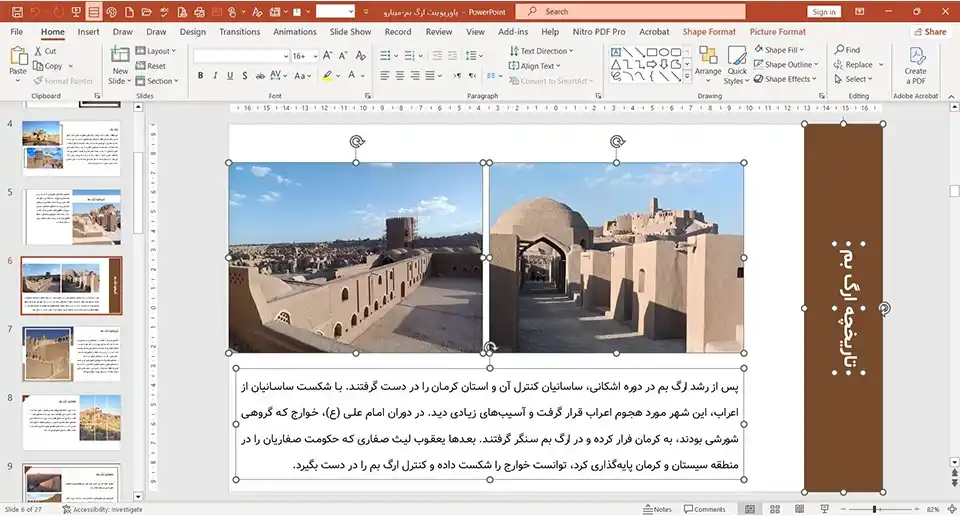Toggle Bold formatting
Viewport: 960px width, 516px height.
tap(200, 75)
